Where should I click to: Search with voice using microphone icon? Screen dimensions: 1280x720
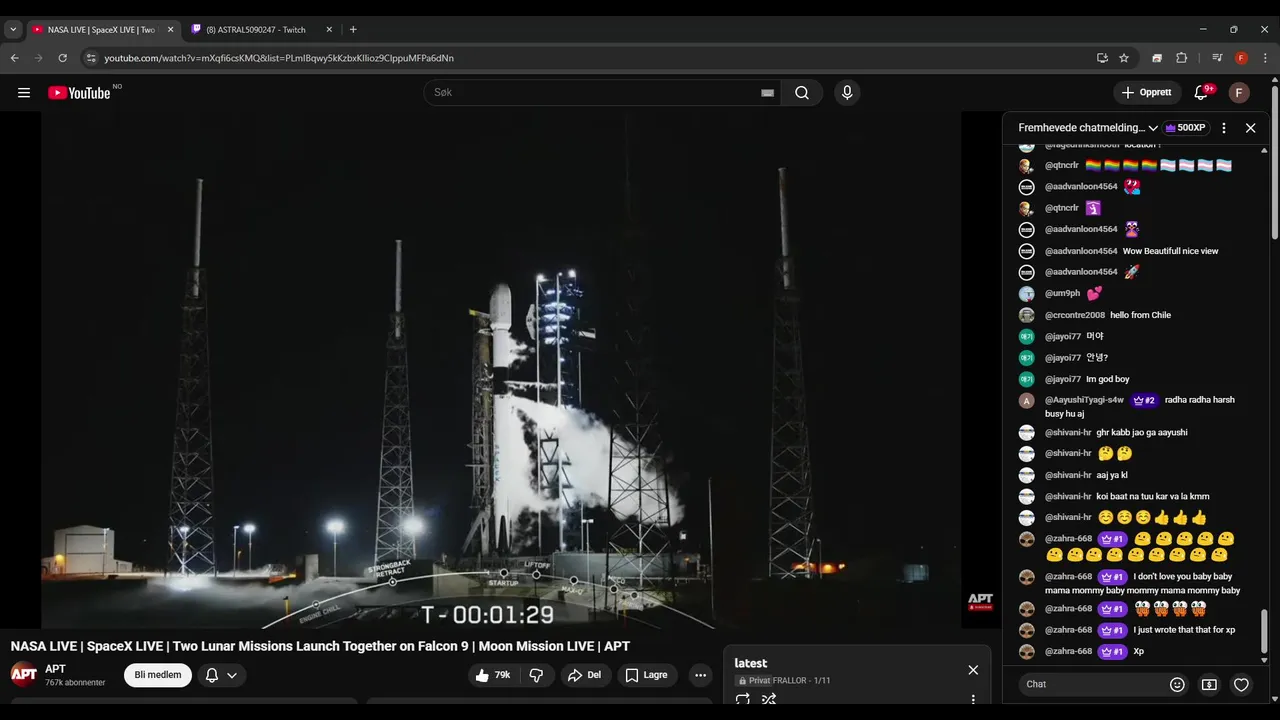(847, 93)
